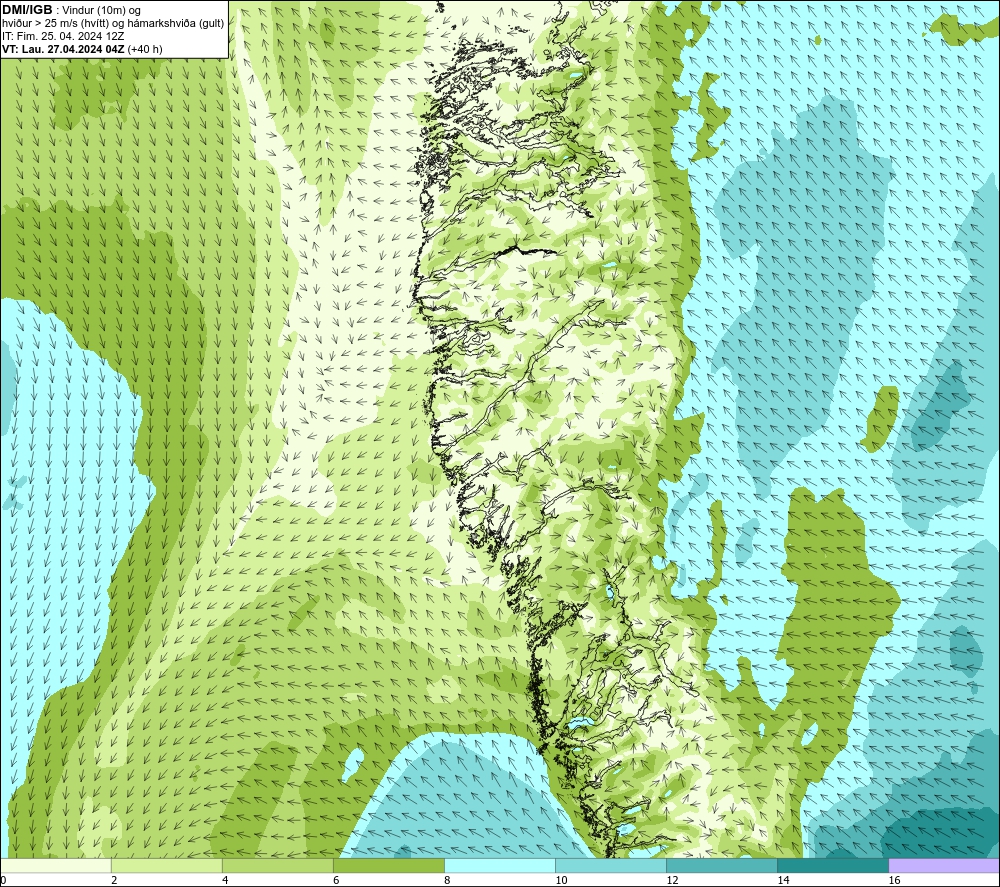Select the purple above-16 m/s color swatch
The height and width of the screenshot is (887, 1000).
[x=944, y=865]
